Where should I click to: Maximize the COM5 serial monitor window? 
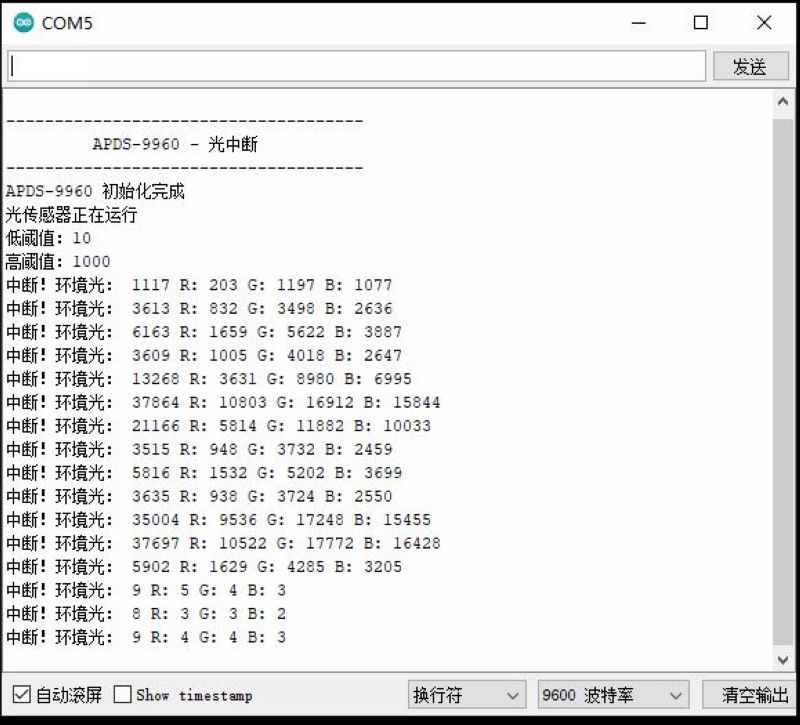coord(701,22)
